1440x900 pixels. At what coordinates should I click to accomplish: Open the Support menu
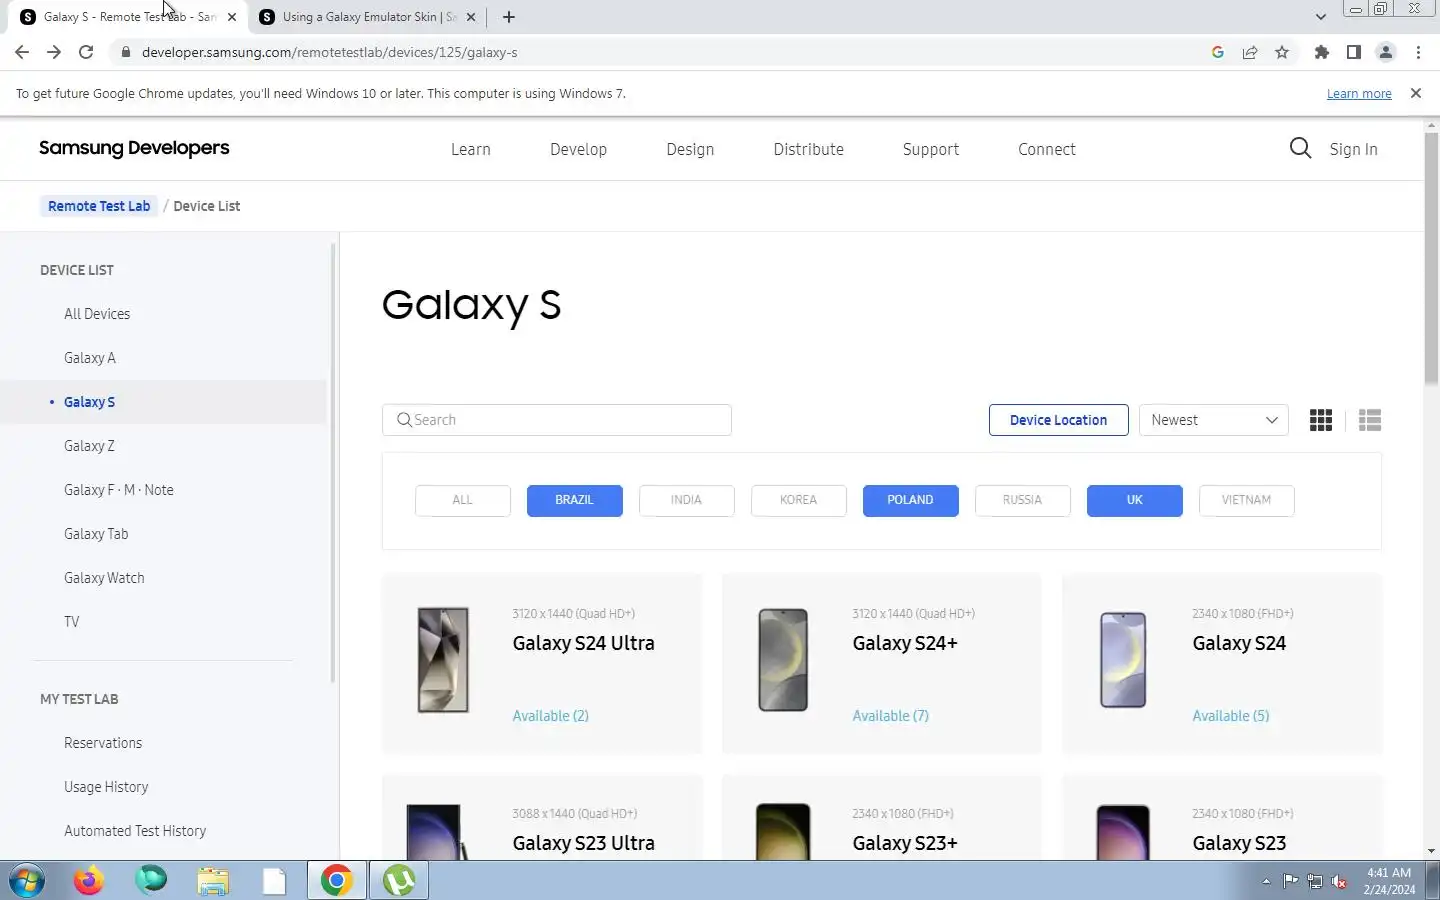coord(931,149)
